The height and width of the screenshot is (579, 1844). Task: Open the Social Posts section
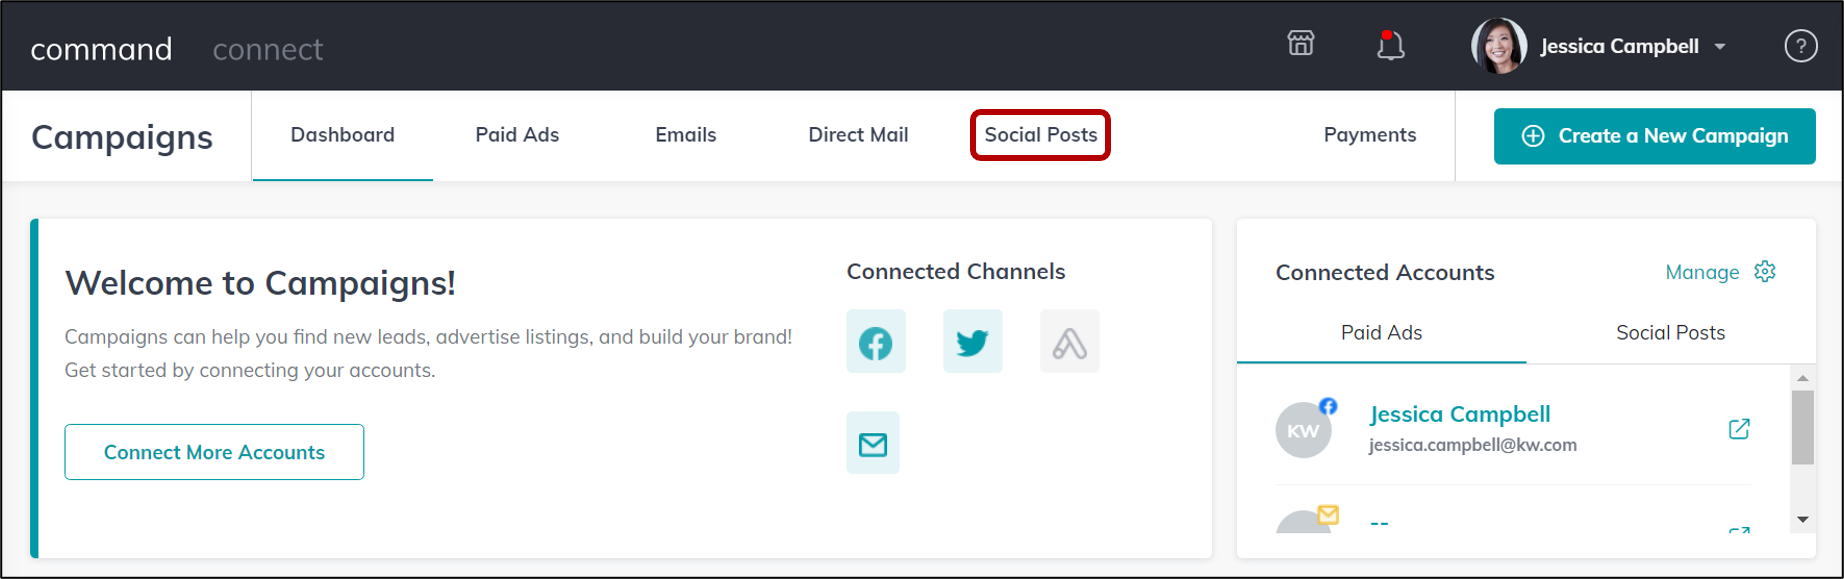1040,135
